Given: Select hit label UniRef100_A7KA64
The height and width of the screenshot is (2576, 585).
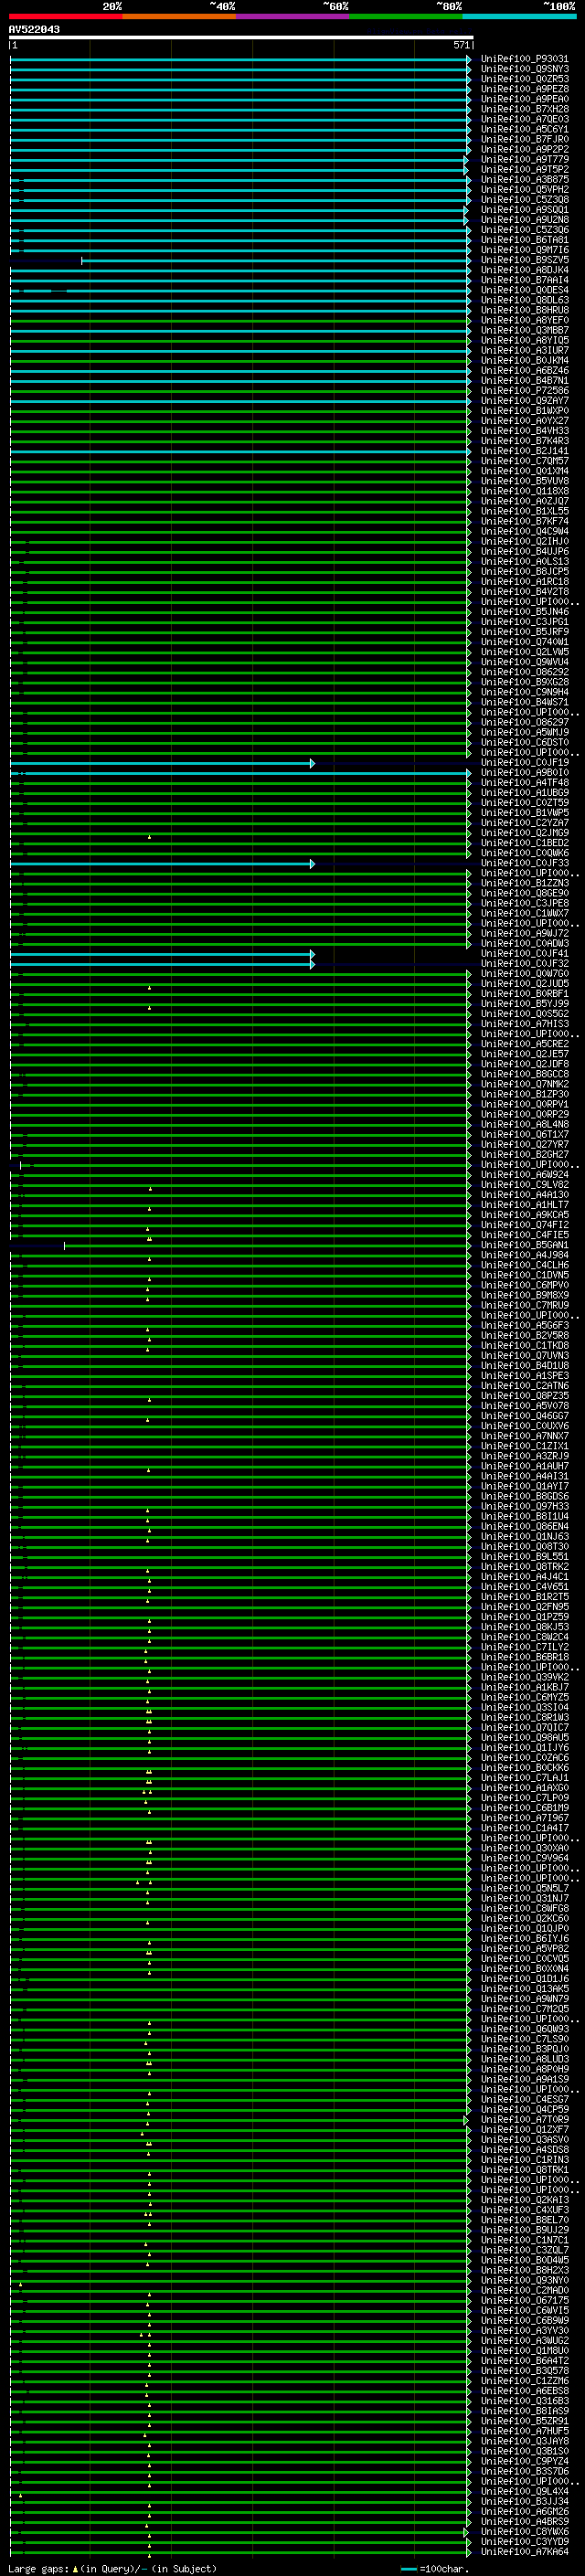Looking at the screenshot, I should [525, 2552].
